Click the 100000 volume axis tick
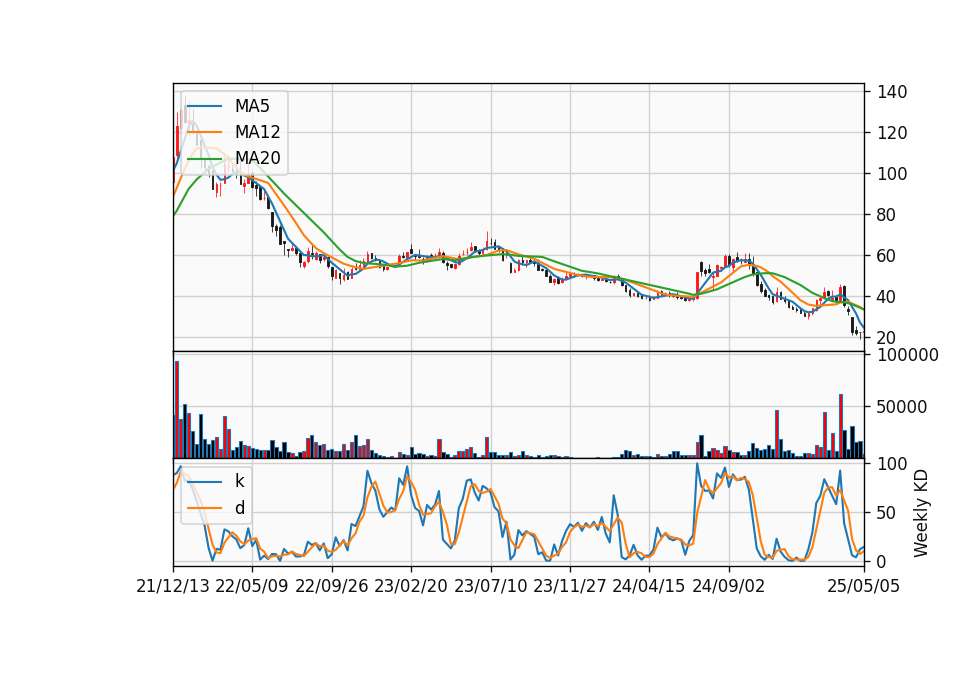The height and width of the screenshot is (690, 960). (x=908, y=355)
